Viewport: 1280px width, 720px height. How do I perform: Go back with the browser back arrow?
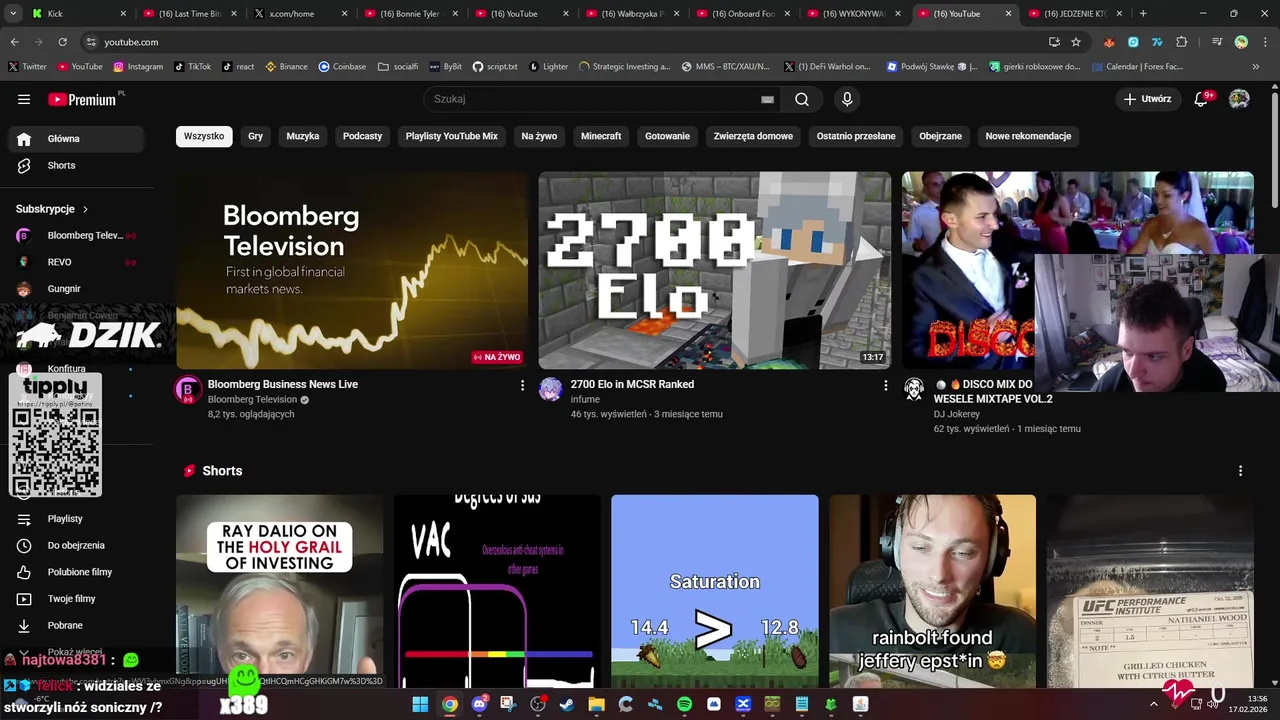tap(14, 42)
